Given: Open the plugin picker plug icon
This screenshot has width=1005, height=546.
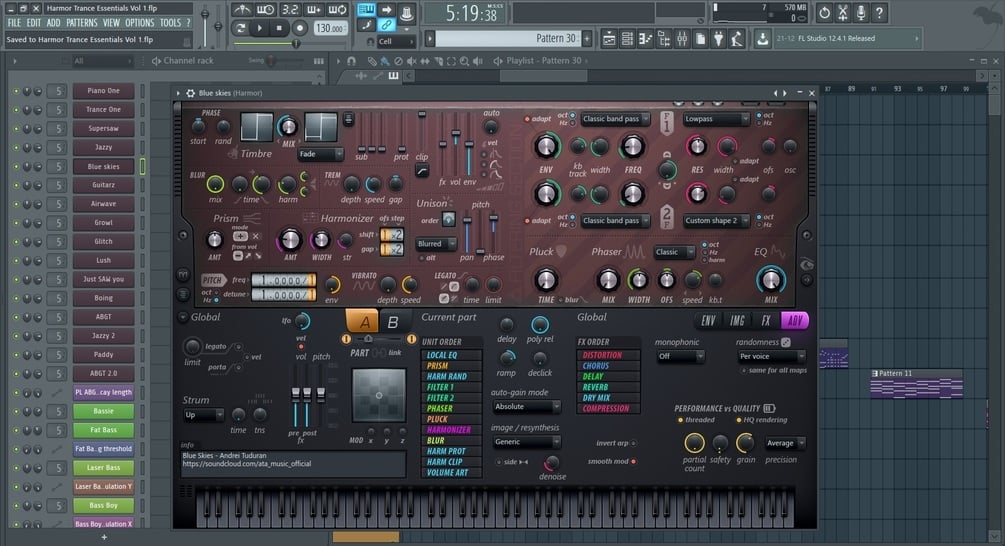Looking at the screenshot, I should 718,39.
